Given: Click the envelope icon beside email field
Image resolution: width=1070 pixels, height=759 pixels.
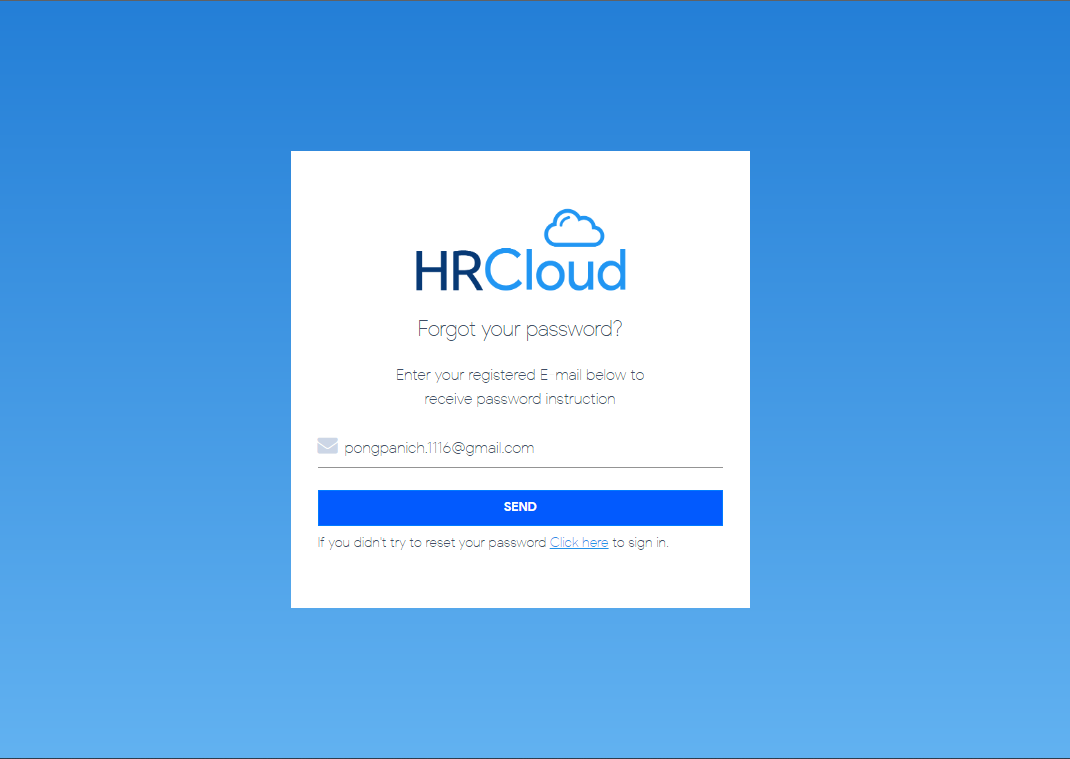Looking at the screenshot, I should tap(328, 446).
